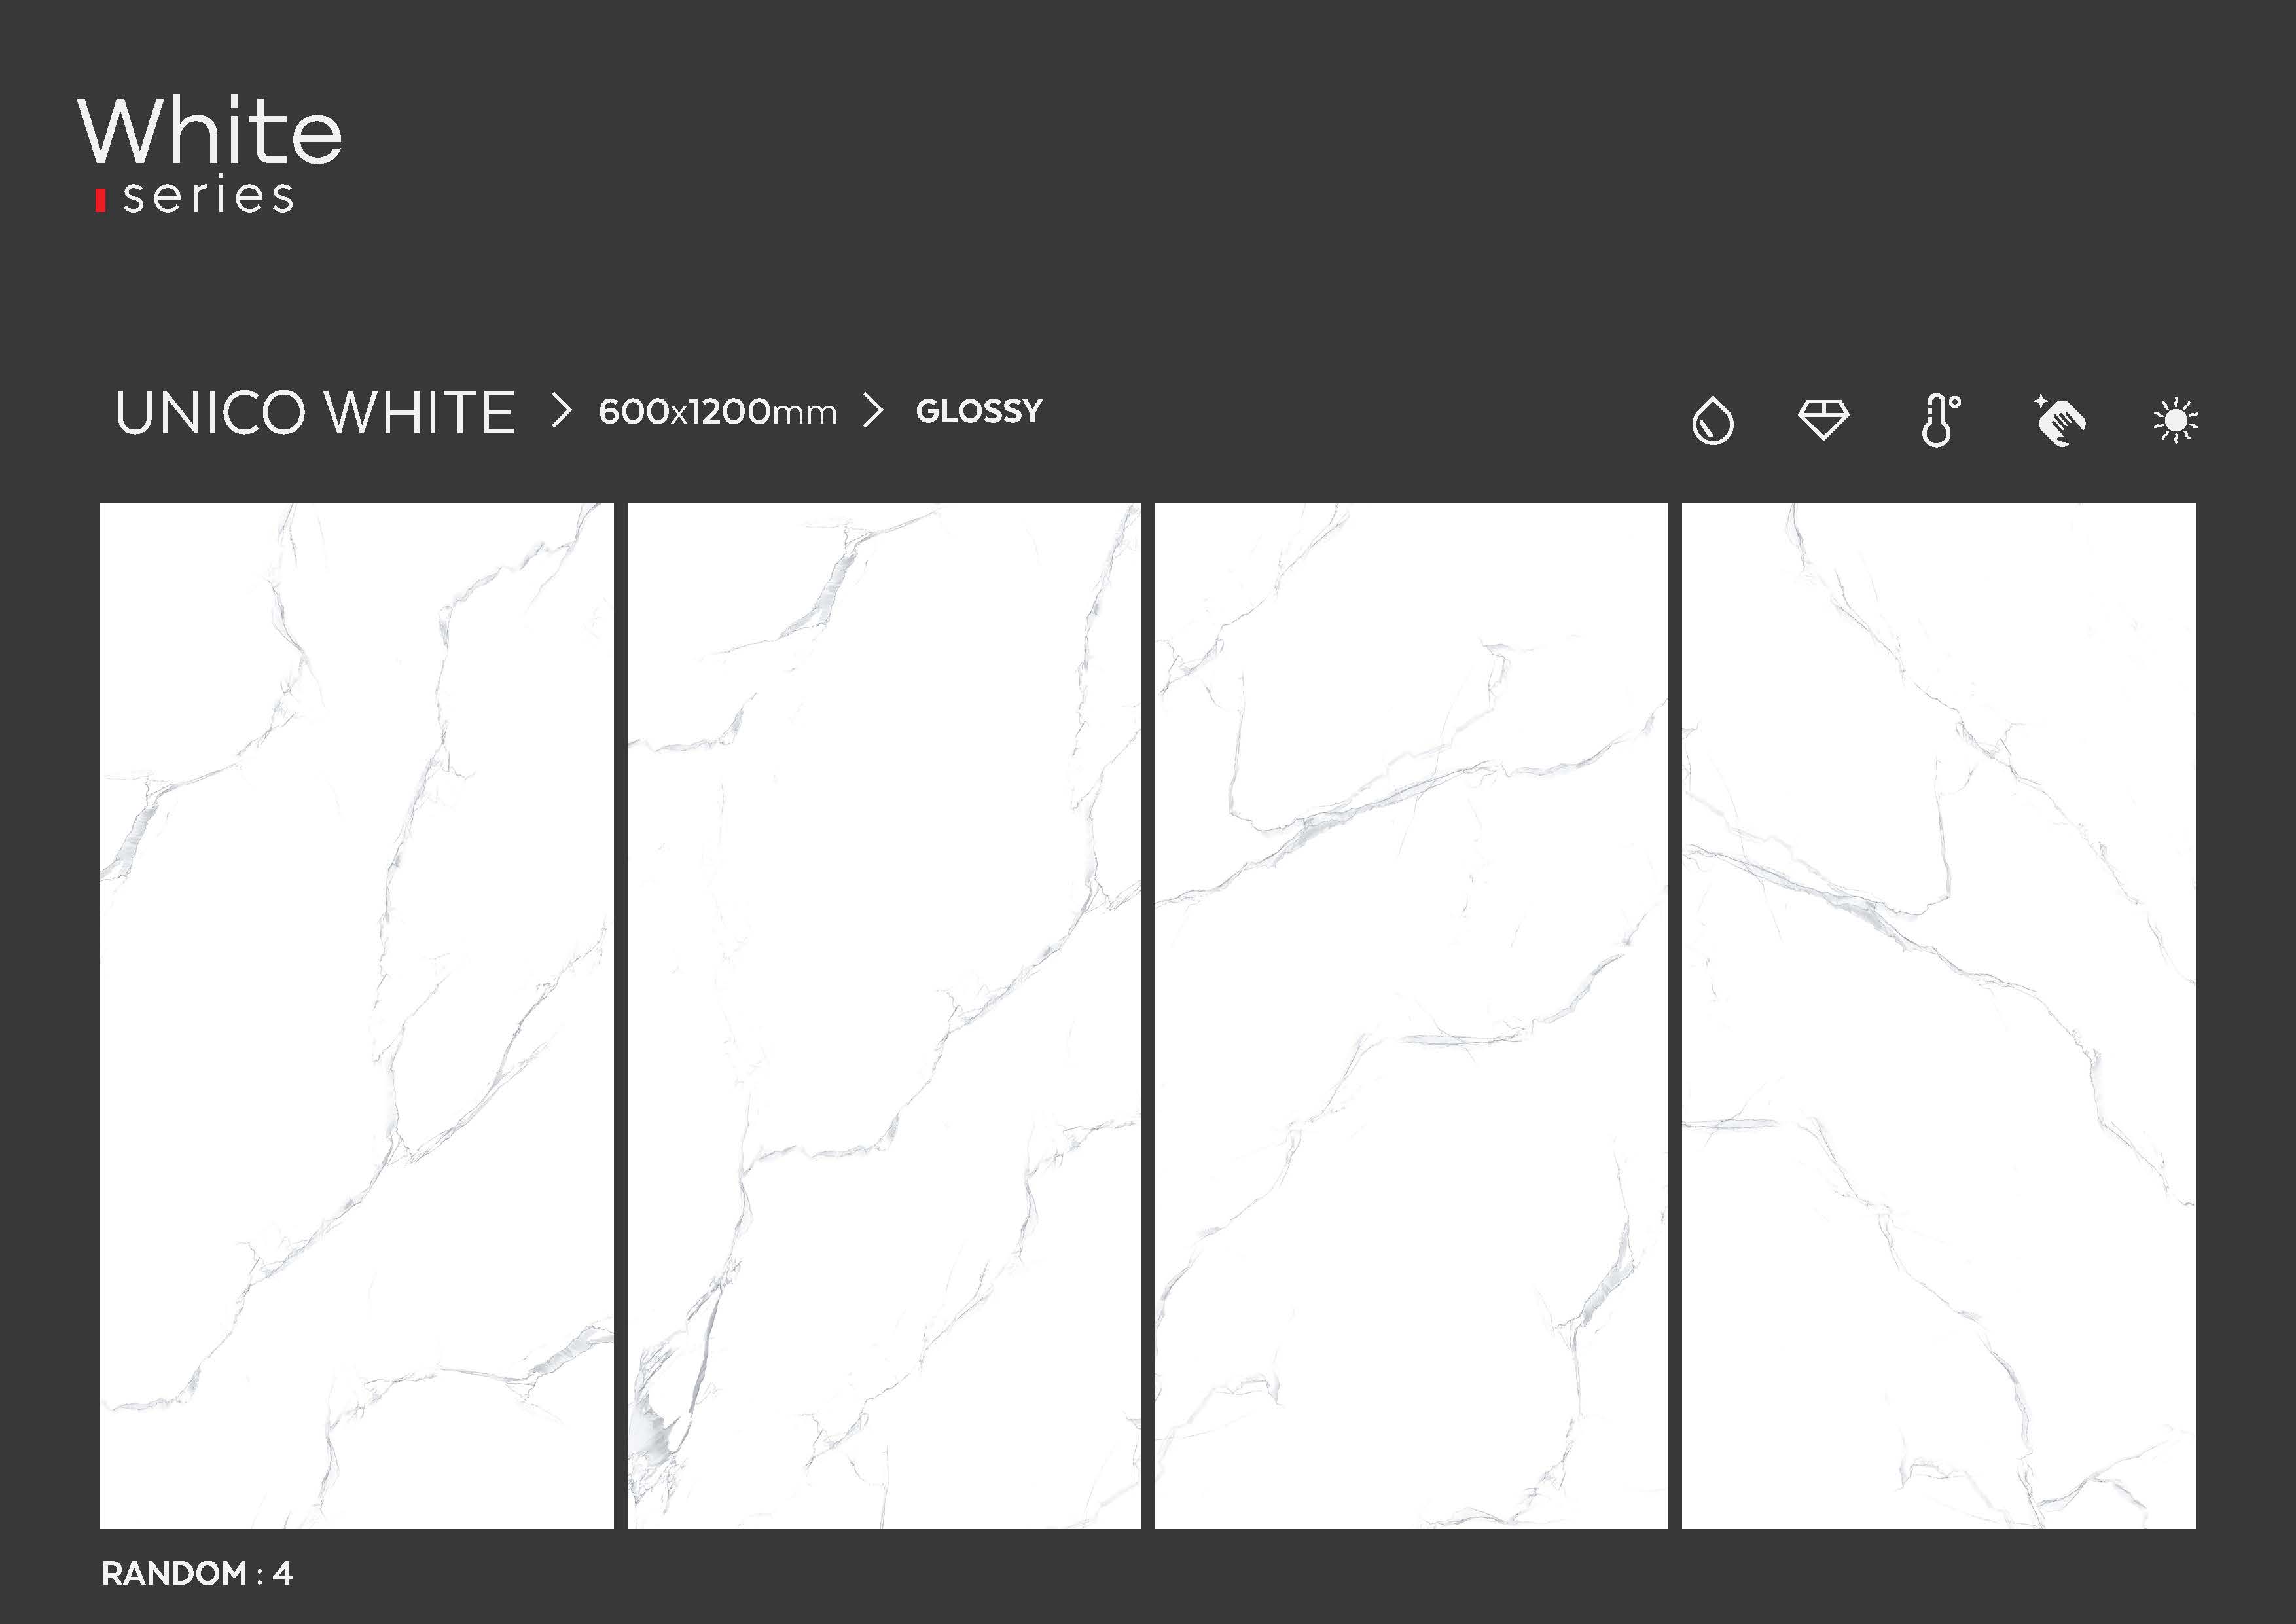The image size is (2296, 1624).
Task: Click the RANDOM : 4 label
Action: (x=197, y=1573)
